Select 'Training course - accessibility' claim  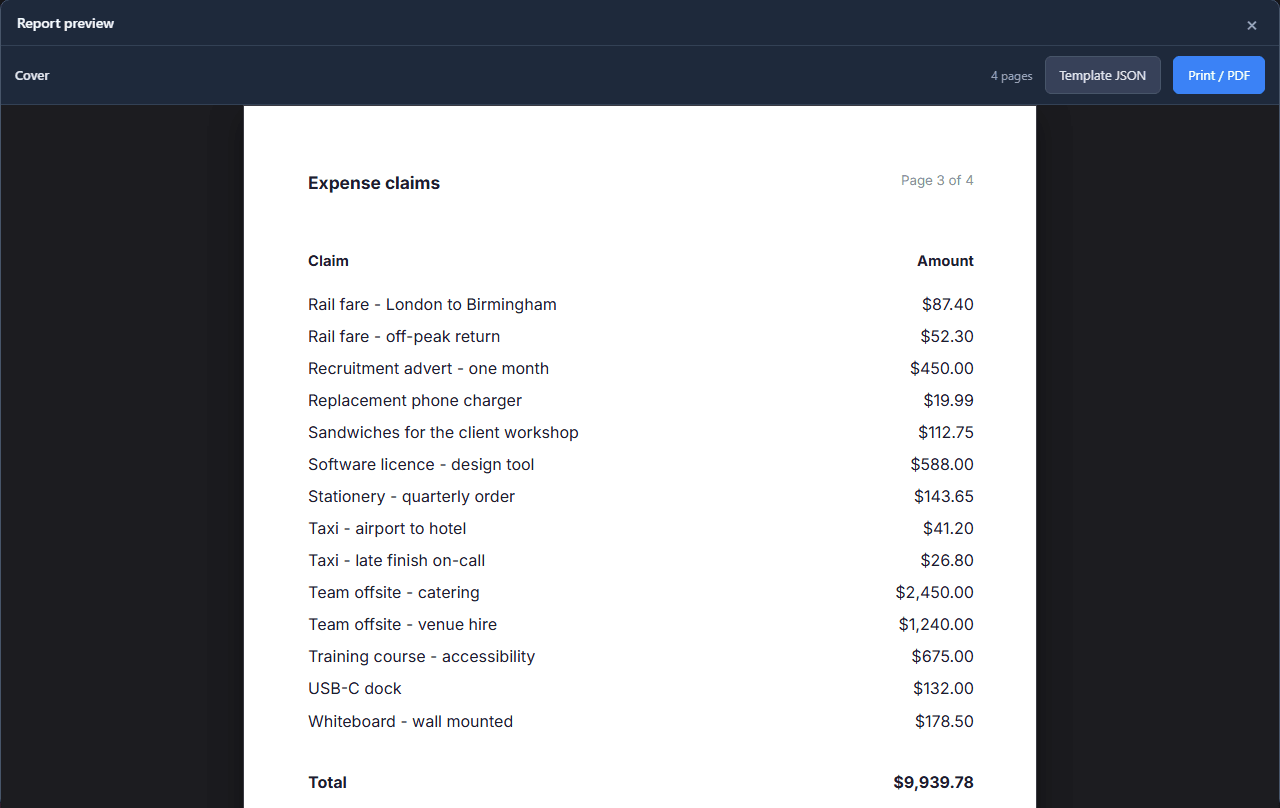coord(421,656)
